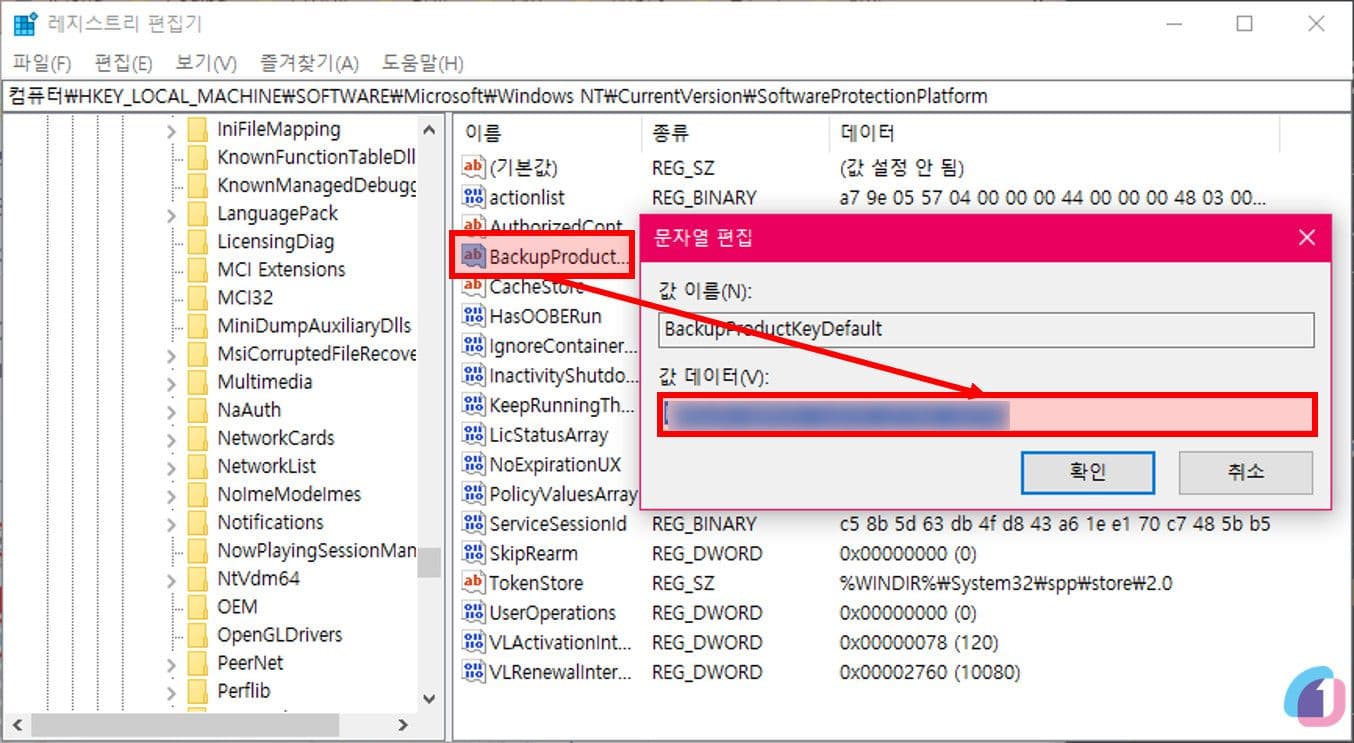Click the 값 이름 field showing BackupProductKeyDefault
This screenshot has height=743, width=1354.
[x=987, y=329]
